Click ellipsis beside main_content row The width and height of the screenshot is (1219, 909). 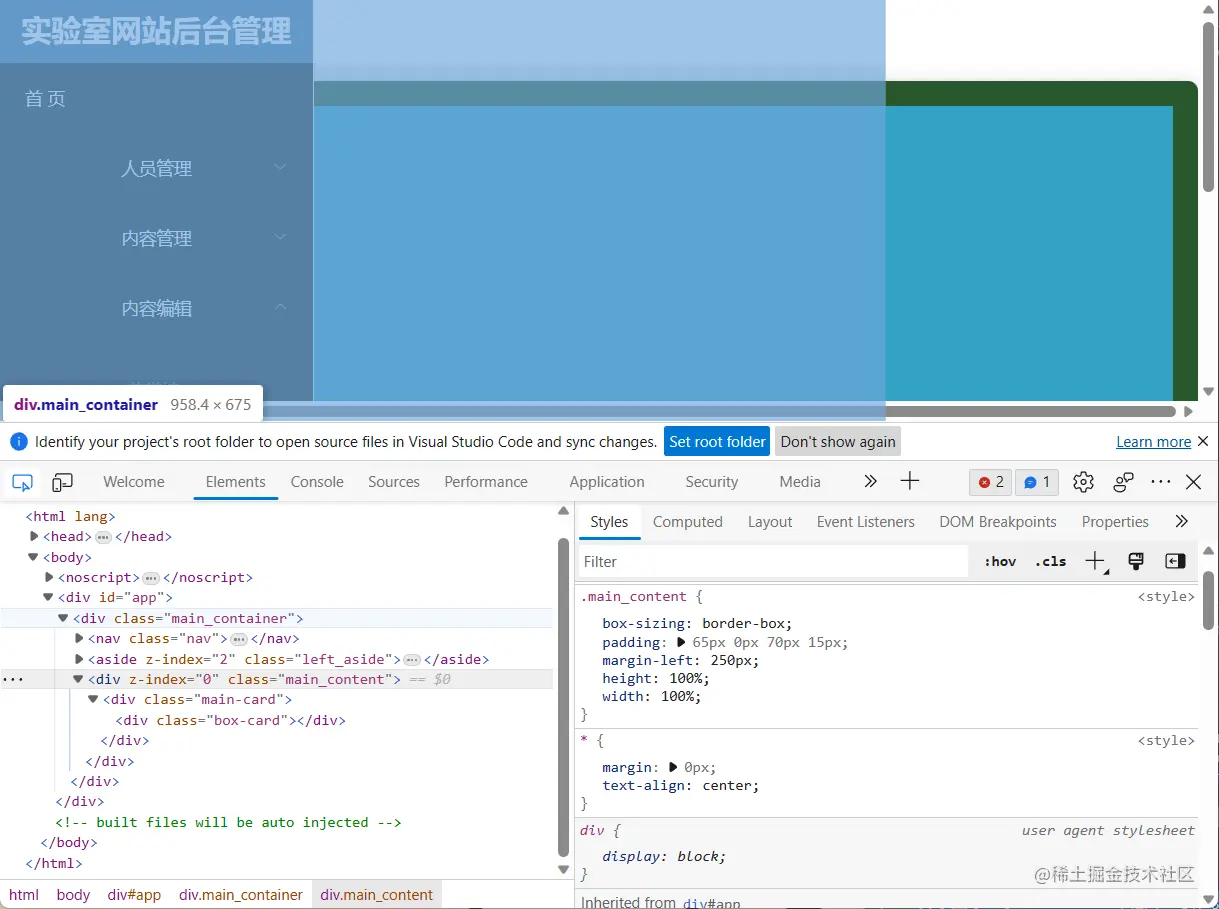[13, 679]
